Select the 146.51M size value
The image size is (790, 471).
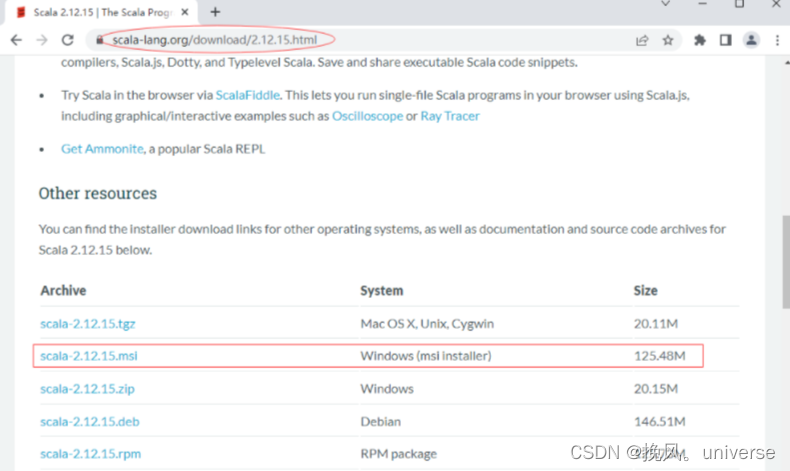pyautogui.click(x=660, y=421)
